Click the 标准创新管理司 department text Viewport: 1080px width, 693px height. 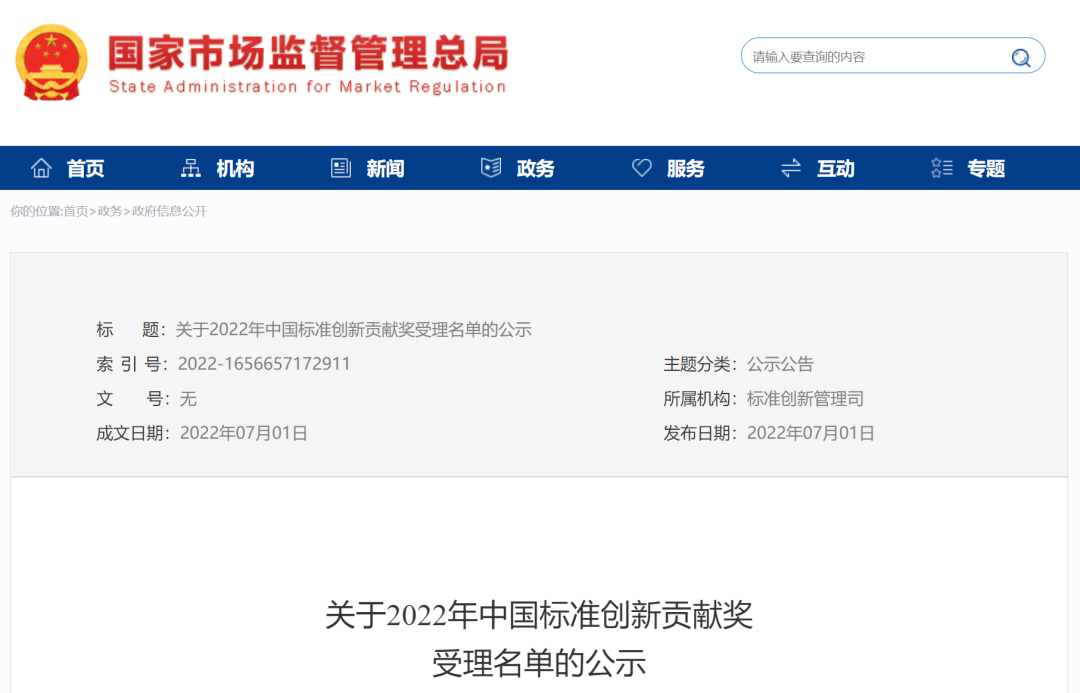804,398
